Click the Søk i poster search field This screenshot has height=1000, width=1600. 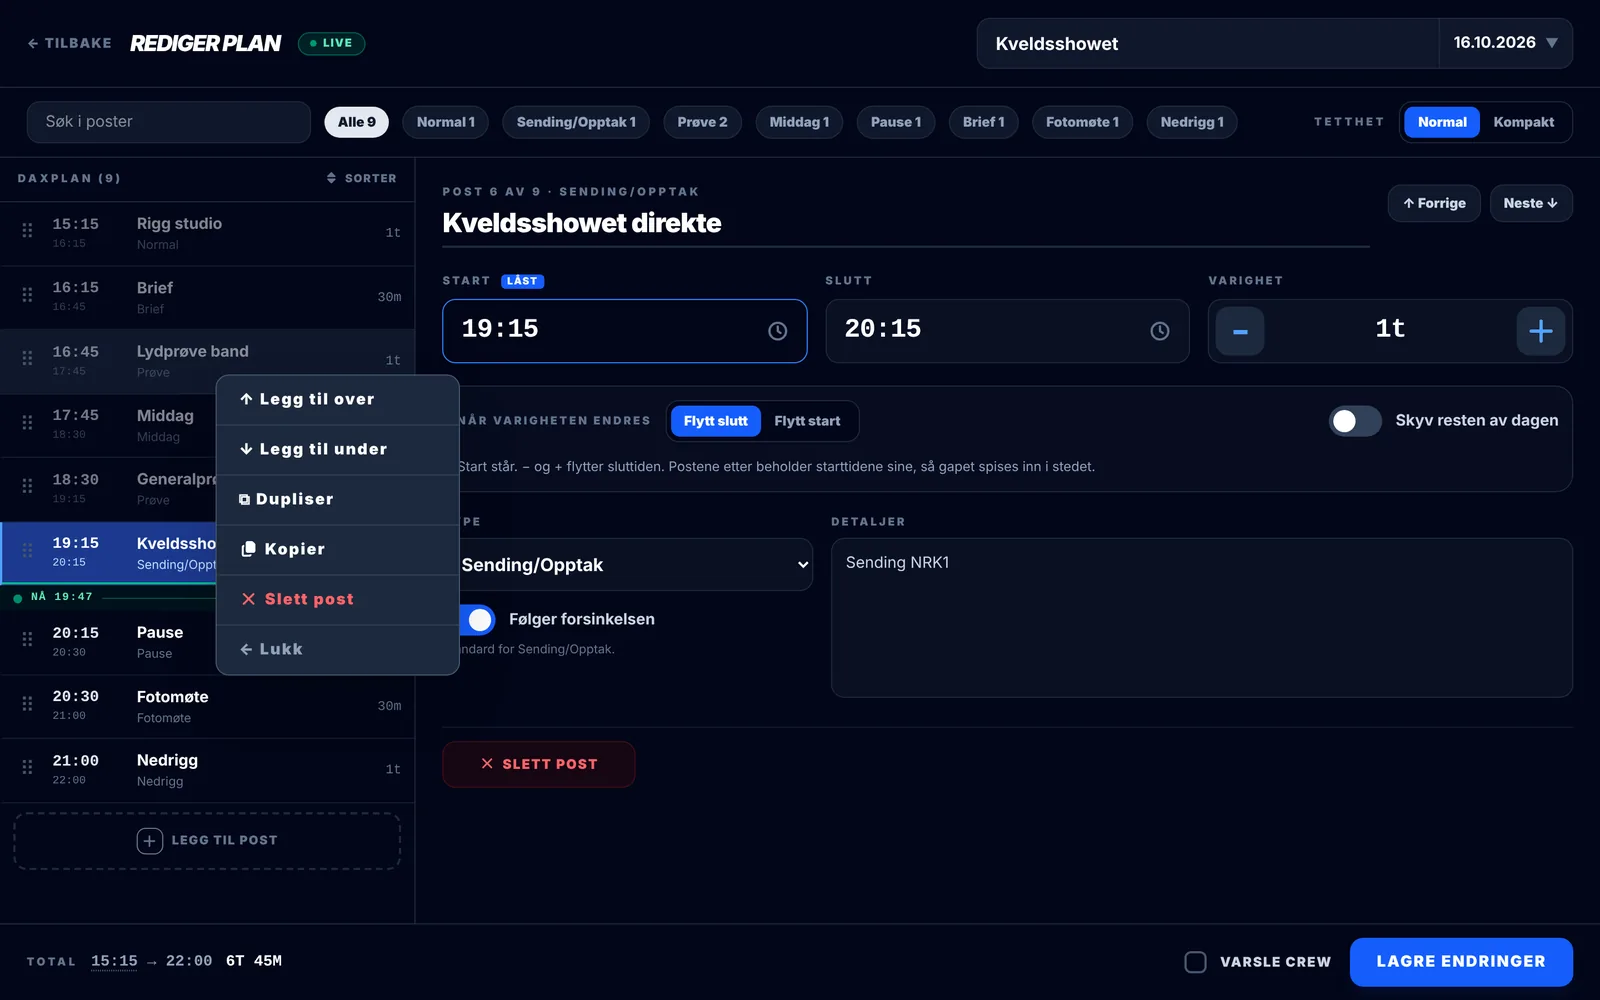click(x=169, y=122)
